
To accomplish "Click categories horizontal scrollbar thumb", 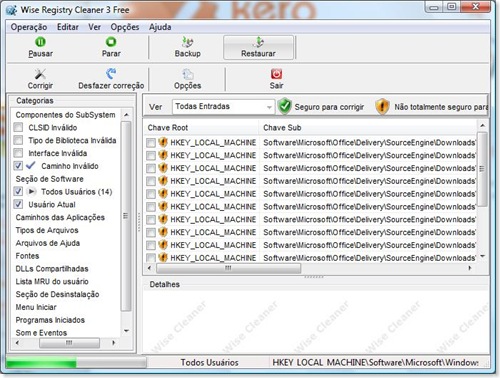I will point(69,343).
